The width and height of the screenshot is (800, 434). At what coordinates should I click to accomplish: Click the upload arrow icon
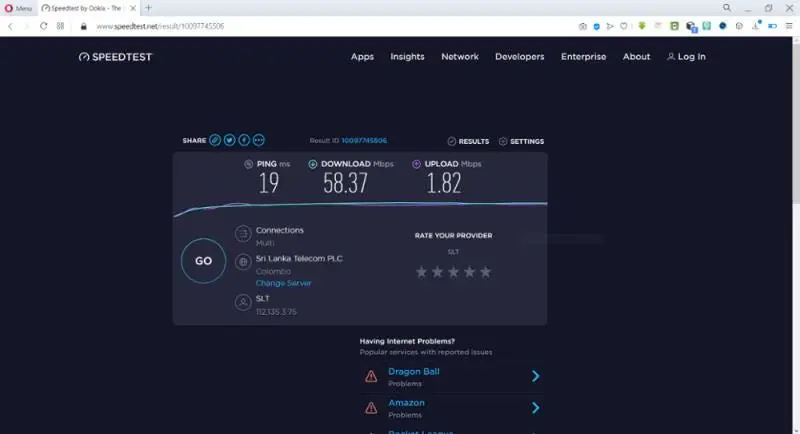pos(416,164)
